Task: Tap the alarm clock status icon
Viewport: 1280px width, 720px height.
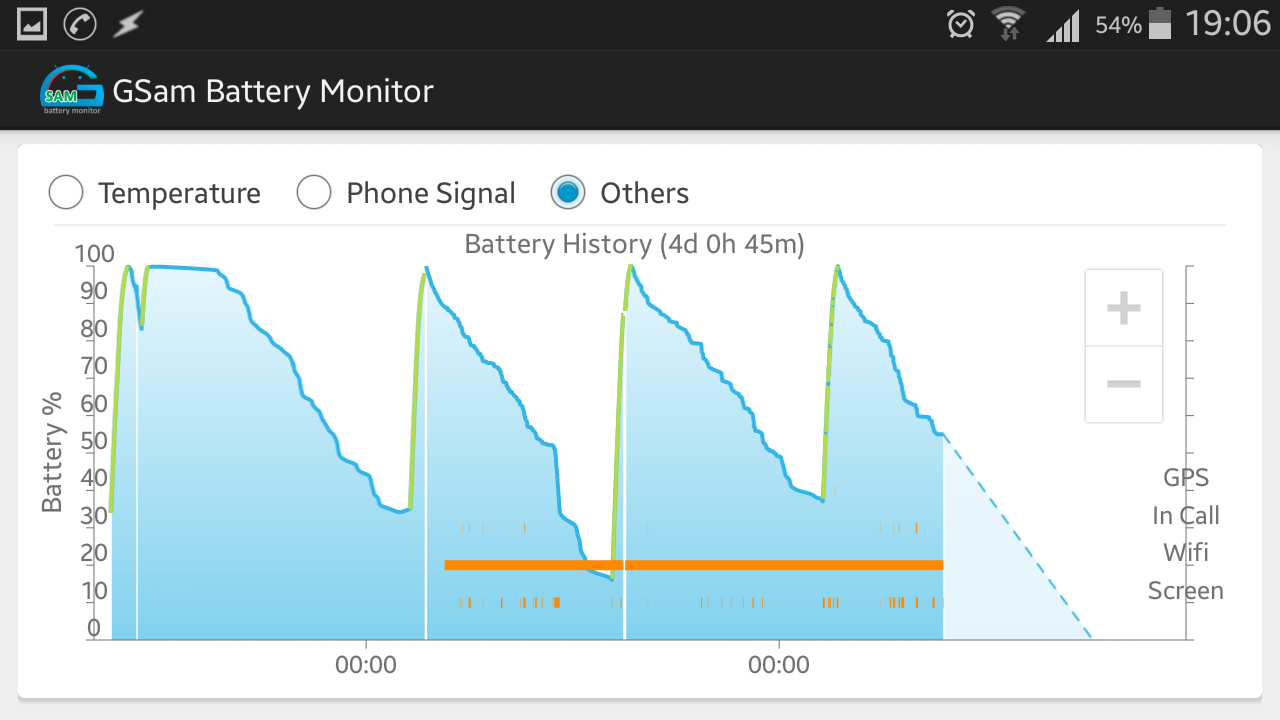Action: click(961, 24)
